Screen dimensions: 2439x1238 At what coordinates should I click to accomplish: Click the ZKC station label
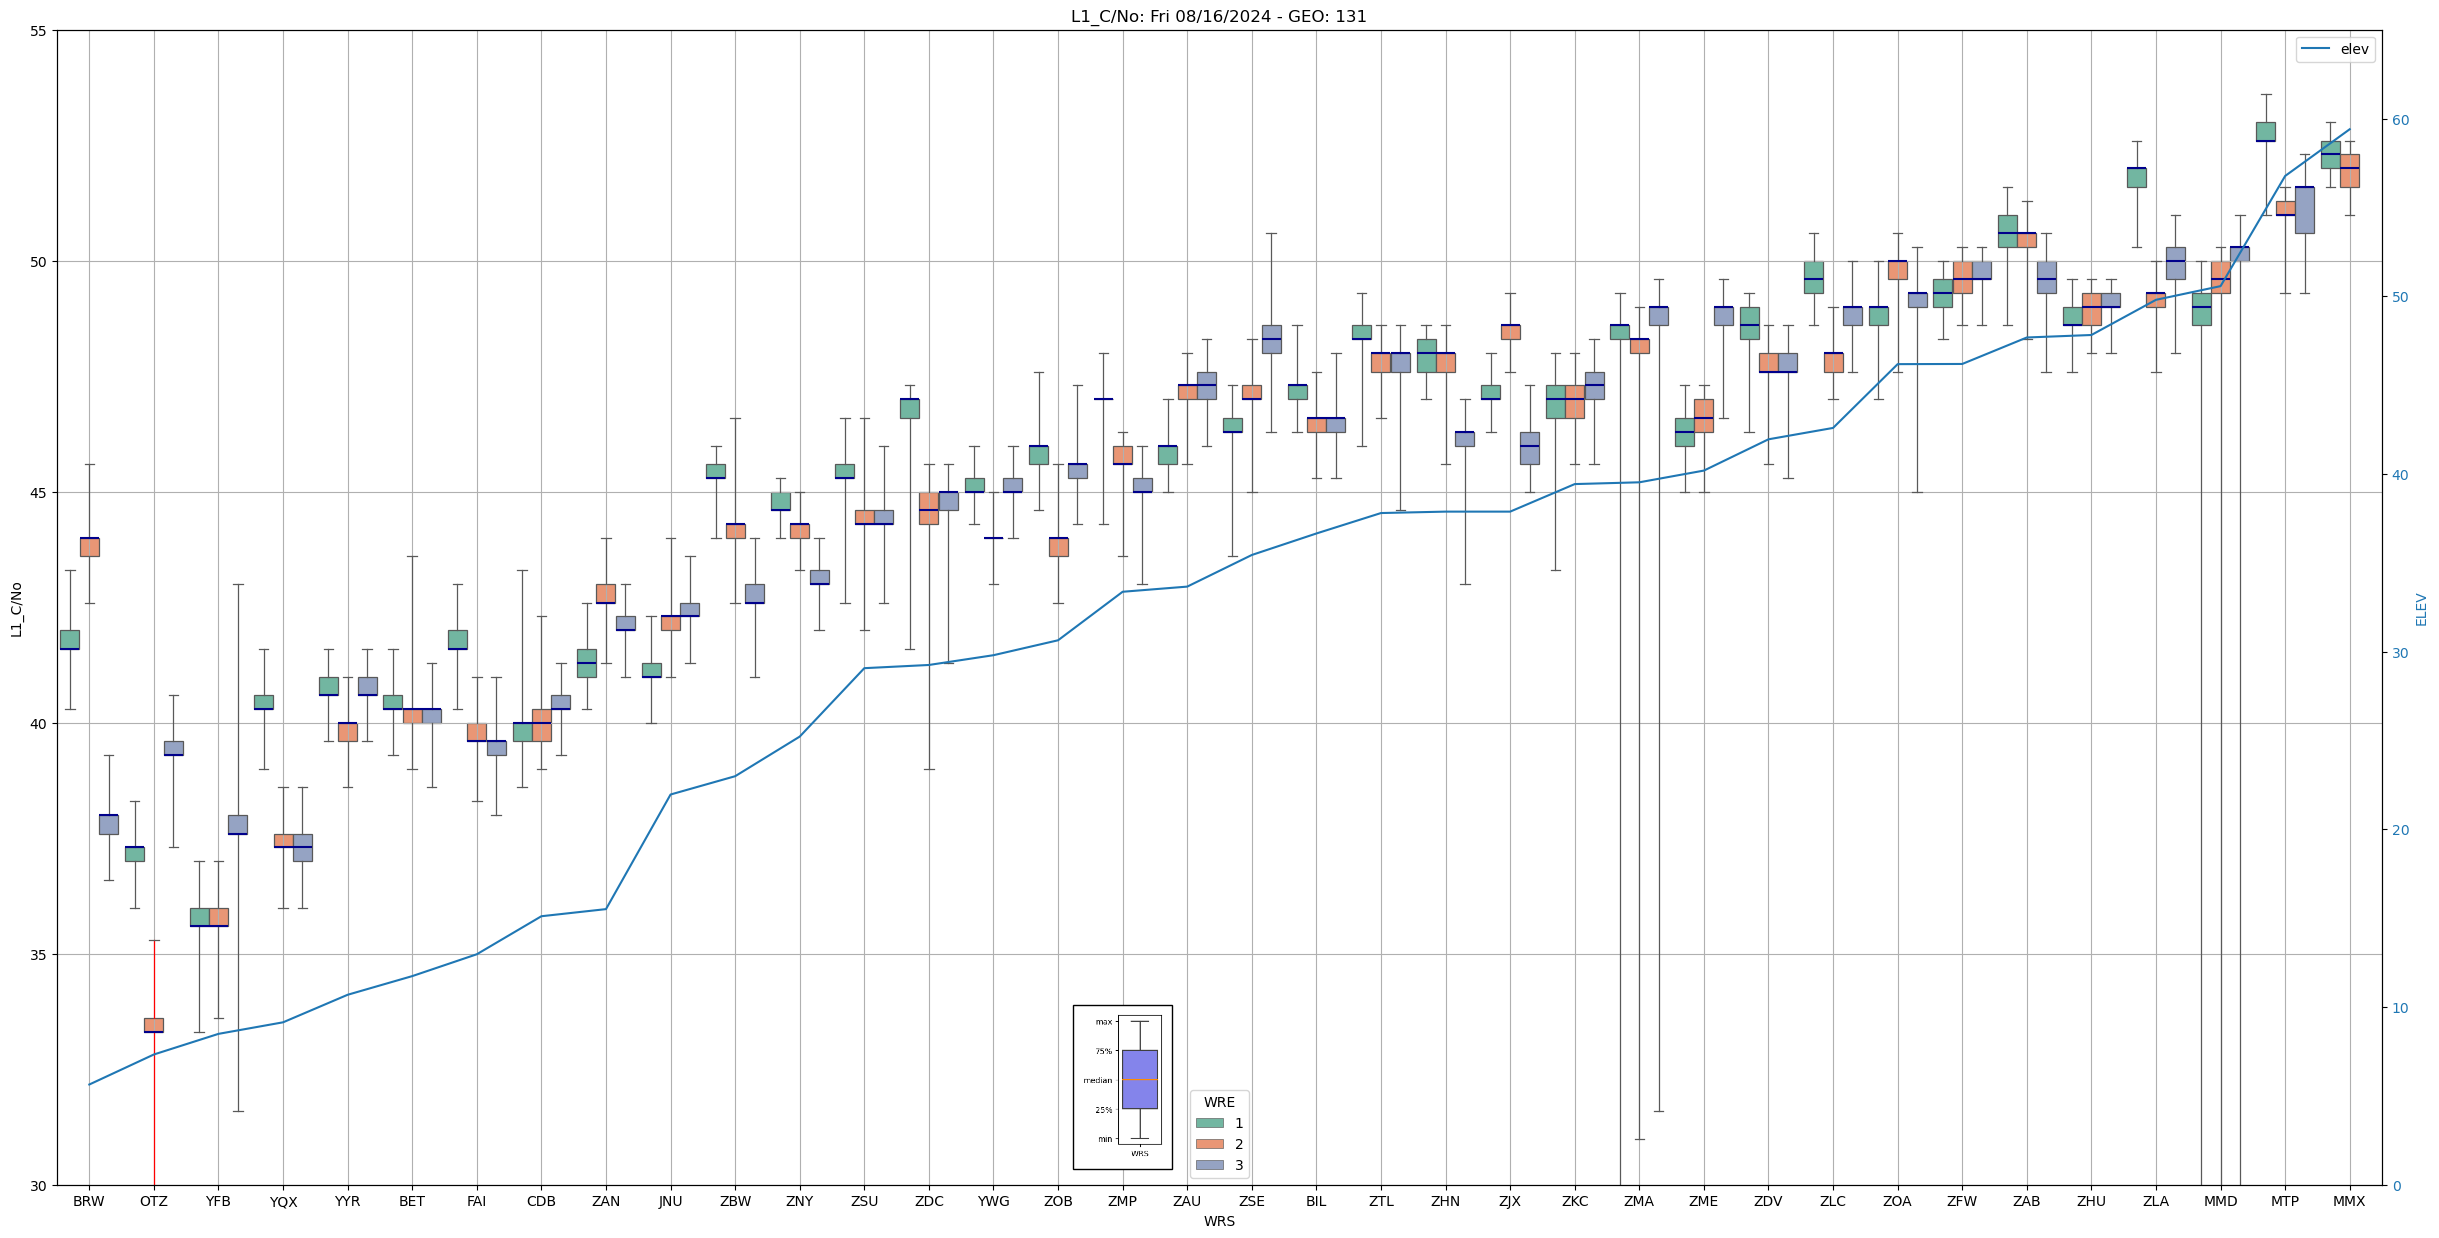(x=1575, y=1201)
